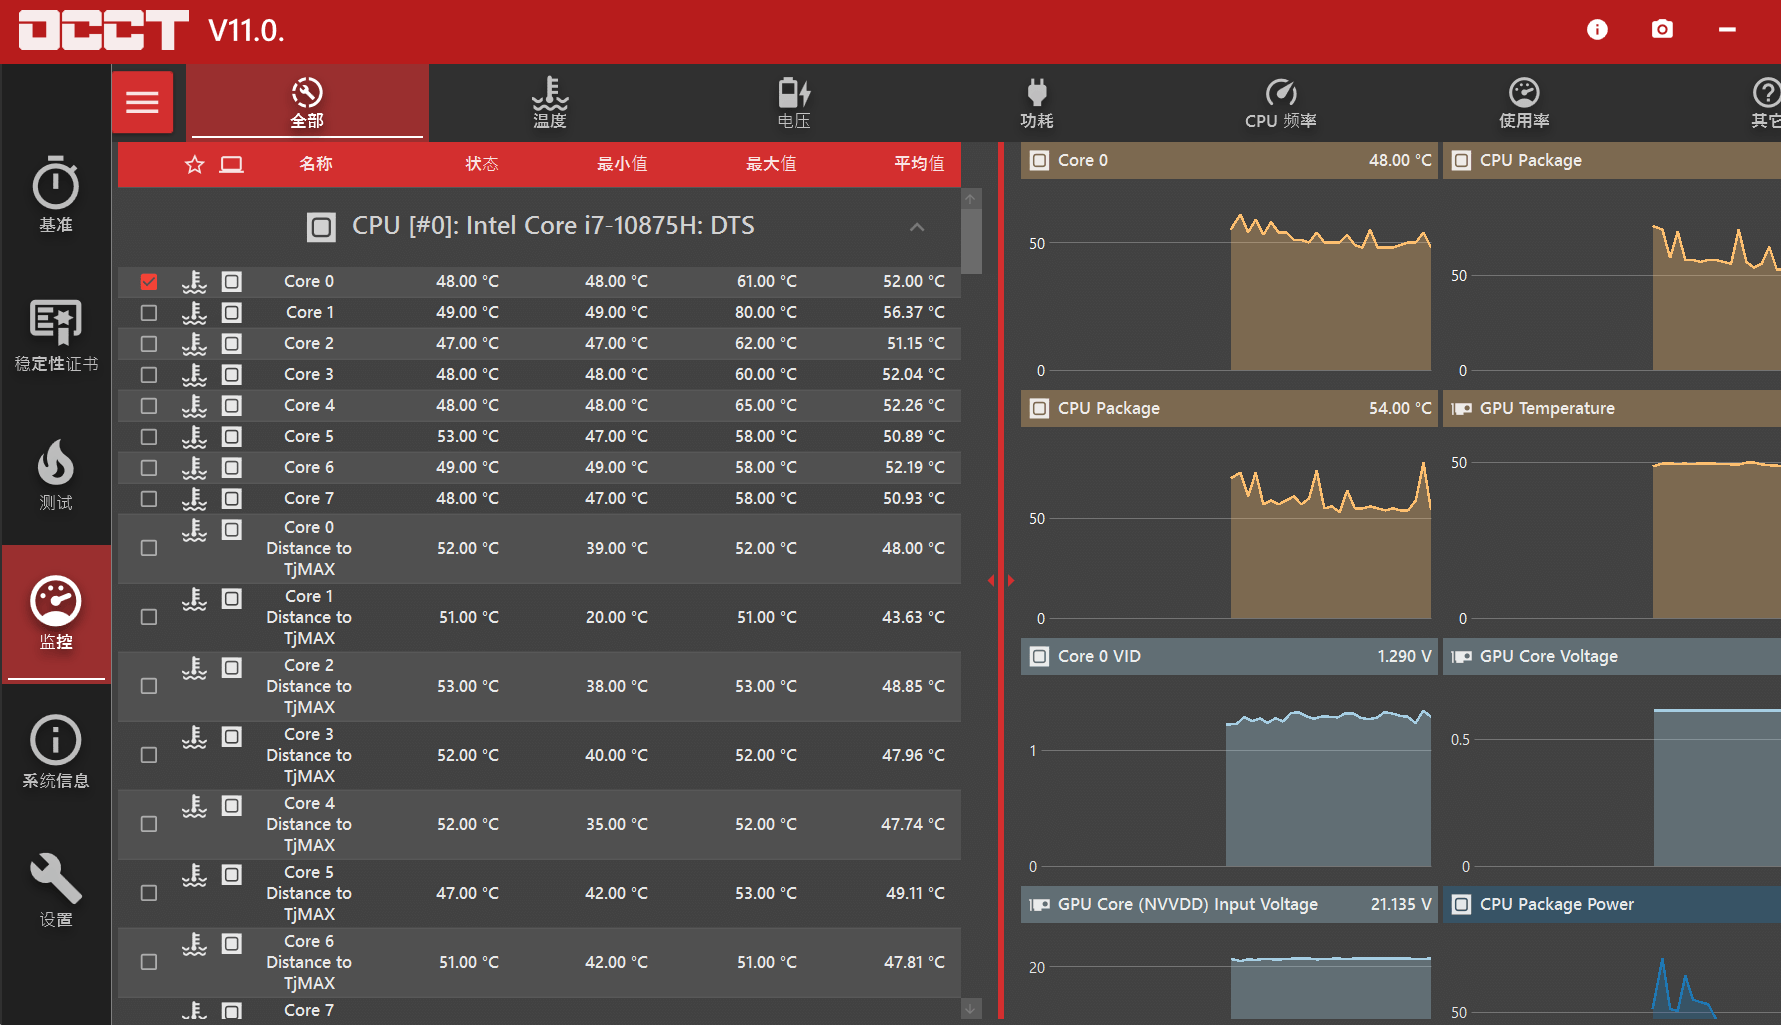Open 系统信息 system info sidebar icon
Screen dimensions: 1781x1025
[x=56, y=752]
